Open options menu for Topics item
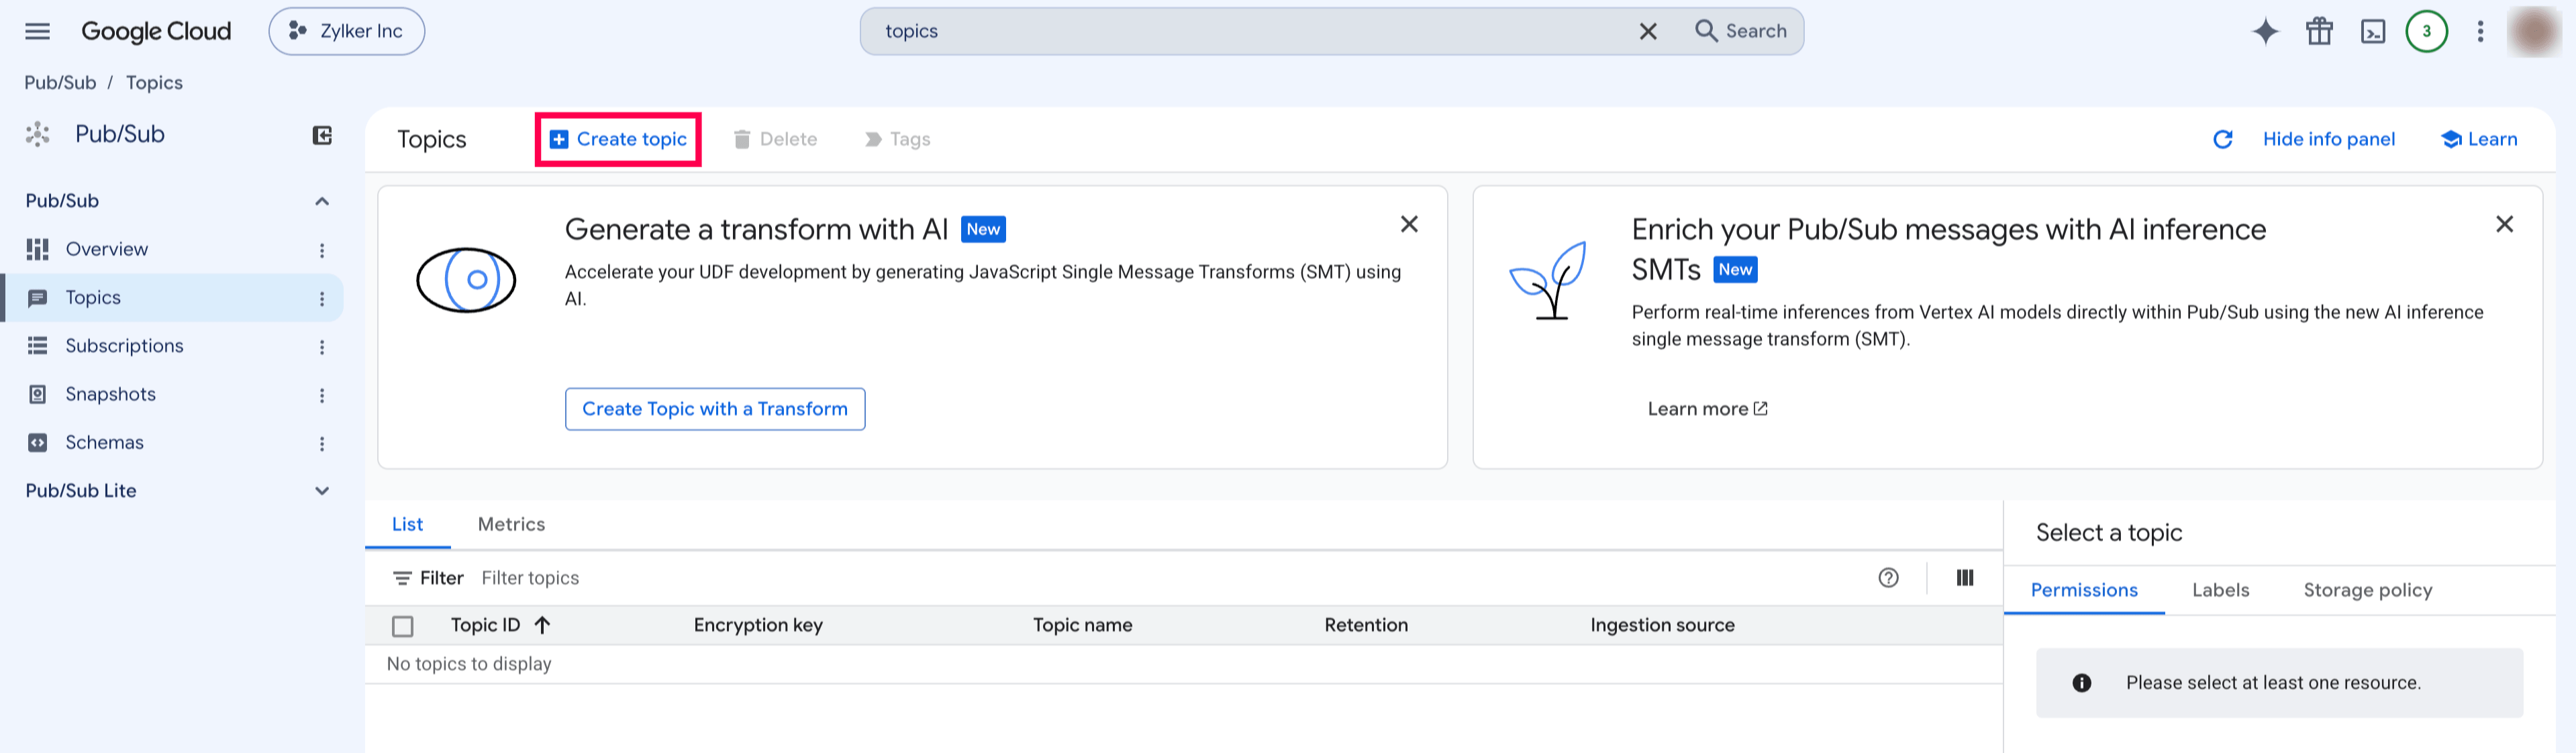This screenshot has width=2576, height=753. point(322,298)
